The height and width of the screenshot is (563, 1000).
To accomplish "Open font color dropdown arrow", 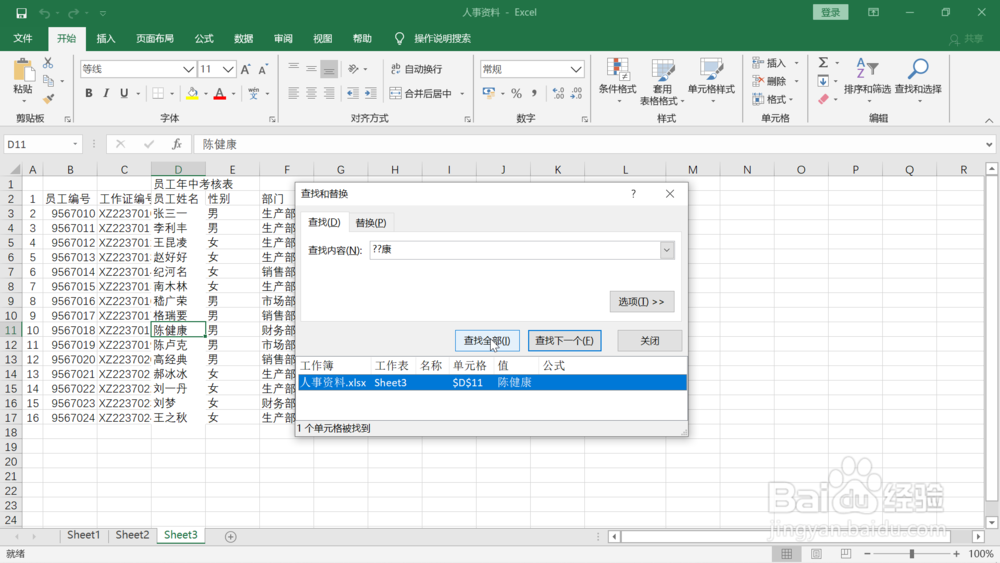I will coord(233,94).
